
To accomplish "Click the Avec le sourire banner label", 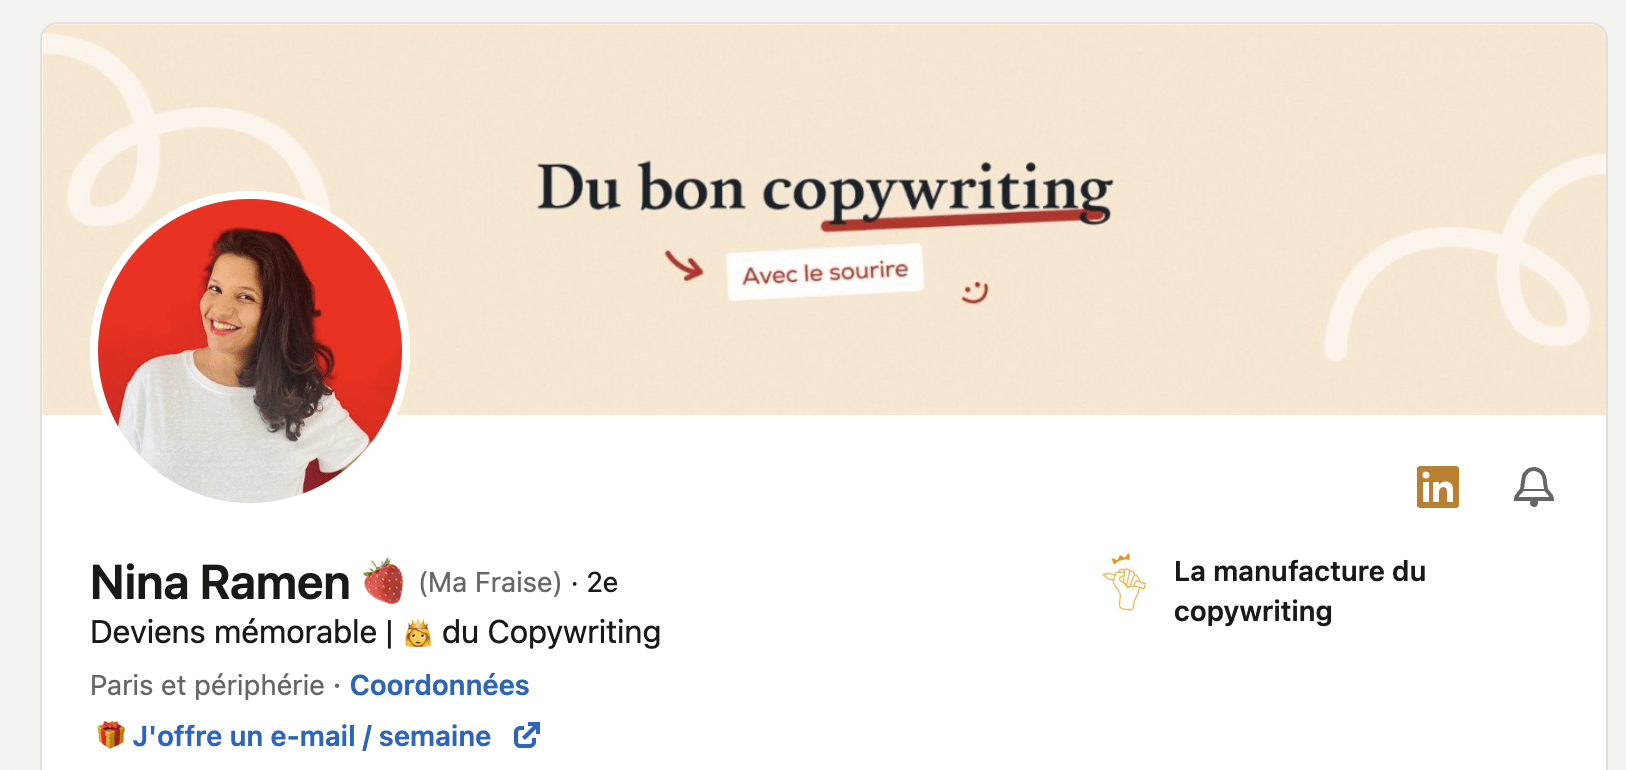I will (x=825, y=272).
